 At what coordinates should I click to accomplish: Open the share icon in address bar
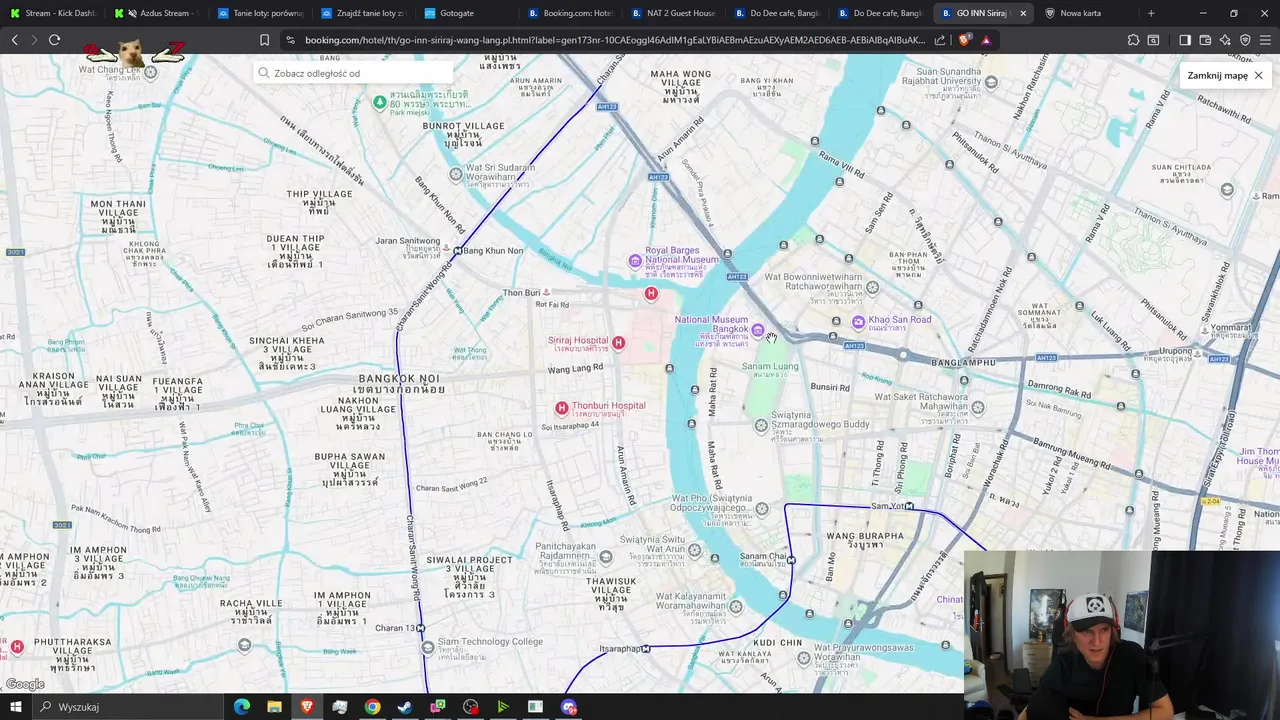[x=940, y=40]
